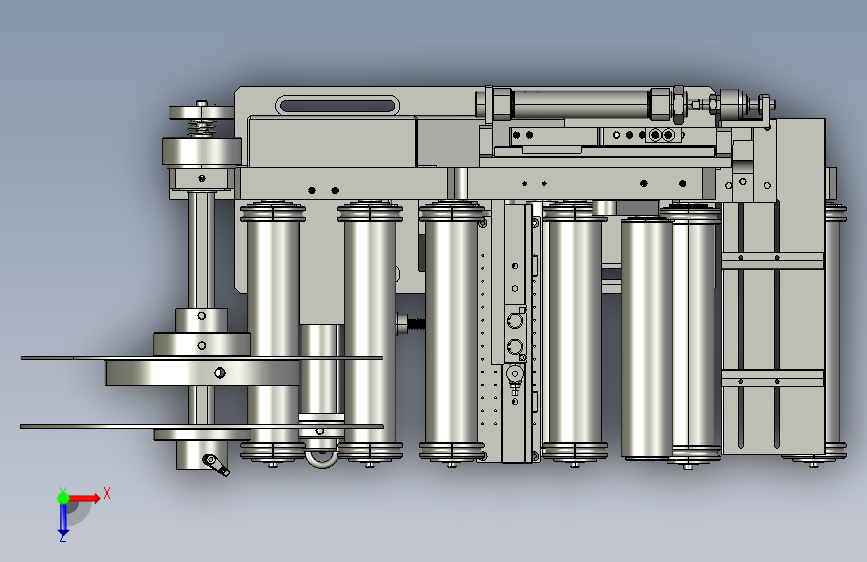Select the compression spring under the top-left disc
Viewport: 867px width, 562px height.
point(202,128)
